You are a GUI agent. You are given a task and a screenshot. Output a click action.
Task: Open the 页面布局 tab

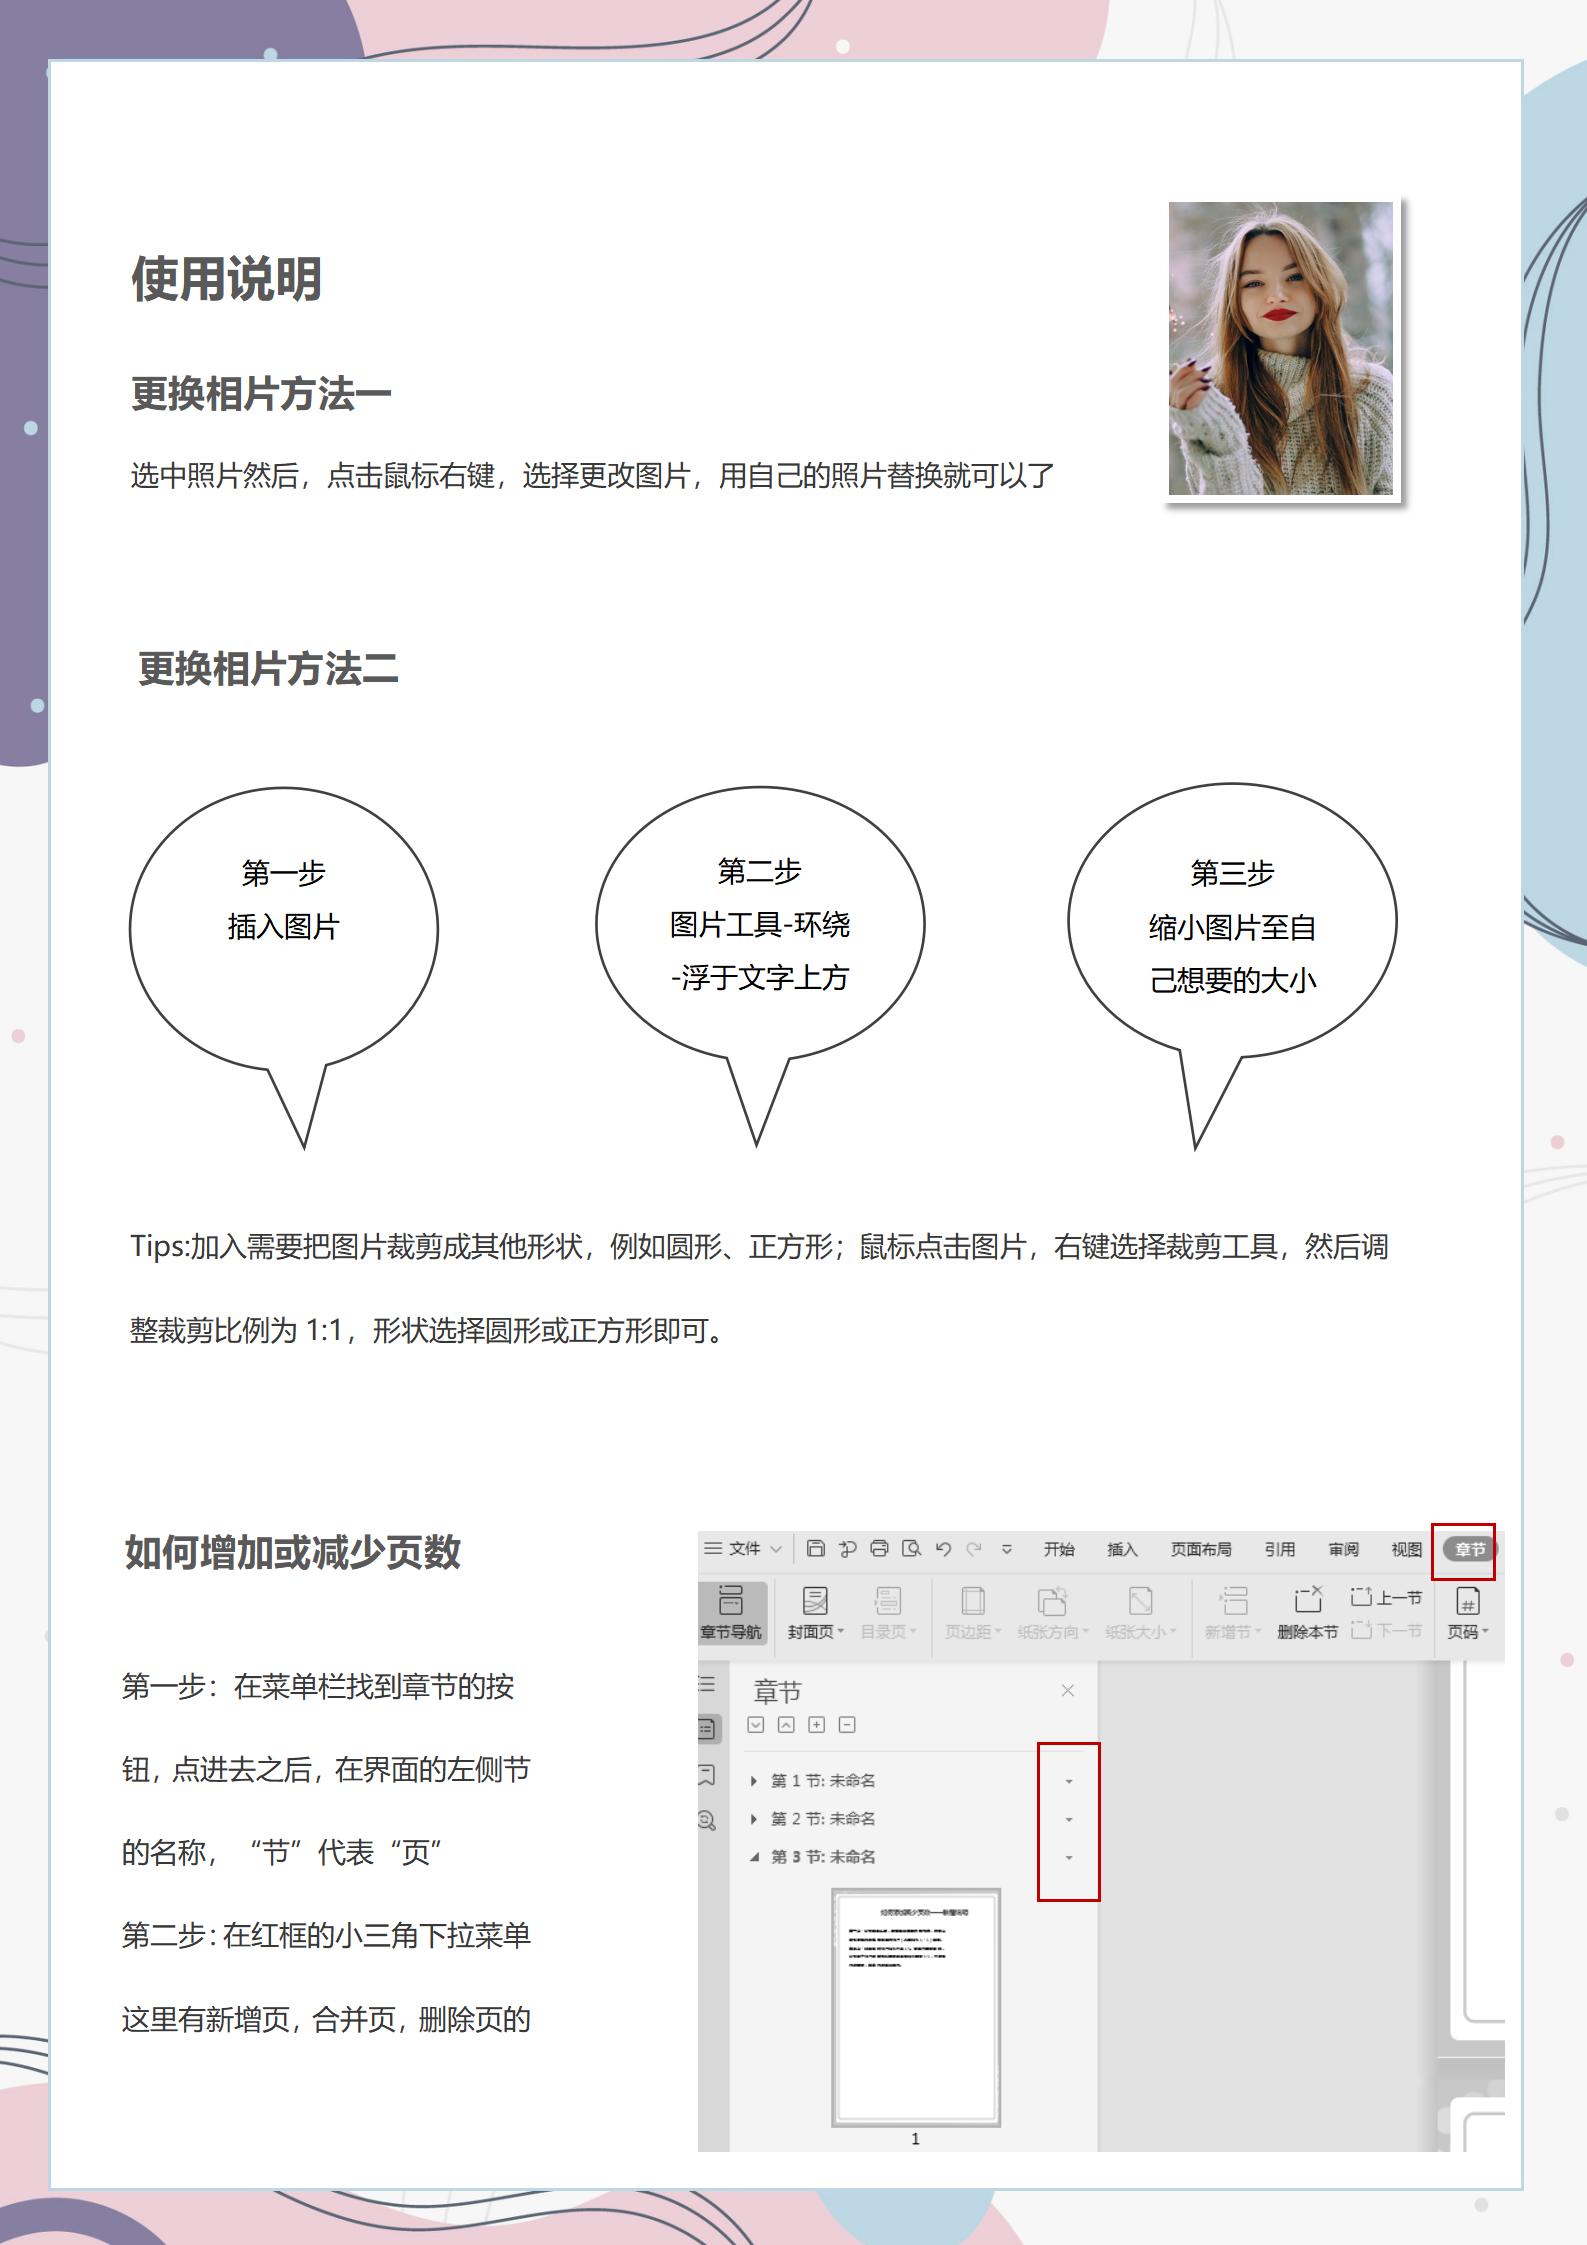(1201, 1549)
